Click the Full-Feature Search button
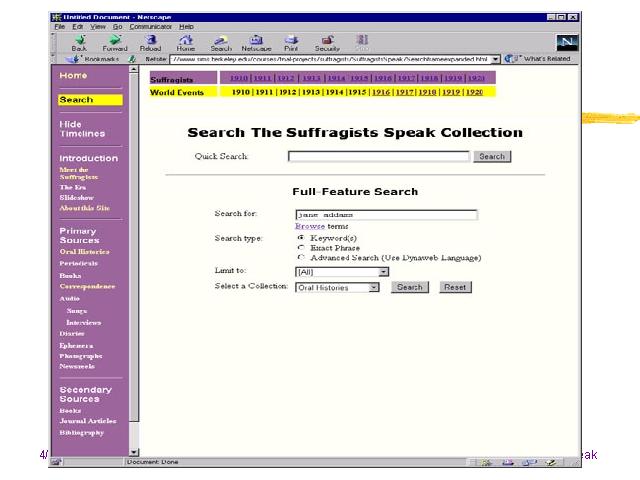 [x=410, y=287]
